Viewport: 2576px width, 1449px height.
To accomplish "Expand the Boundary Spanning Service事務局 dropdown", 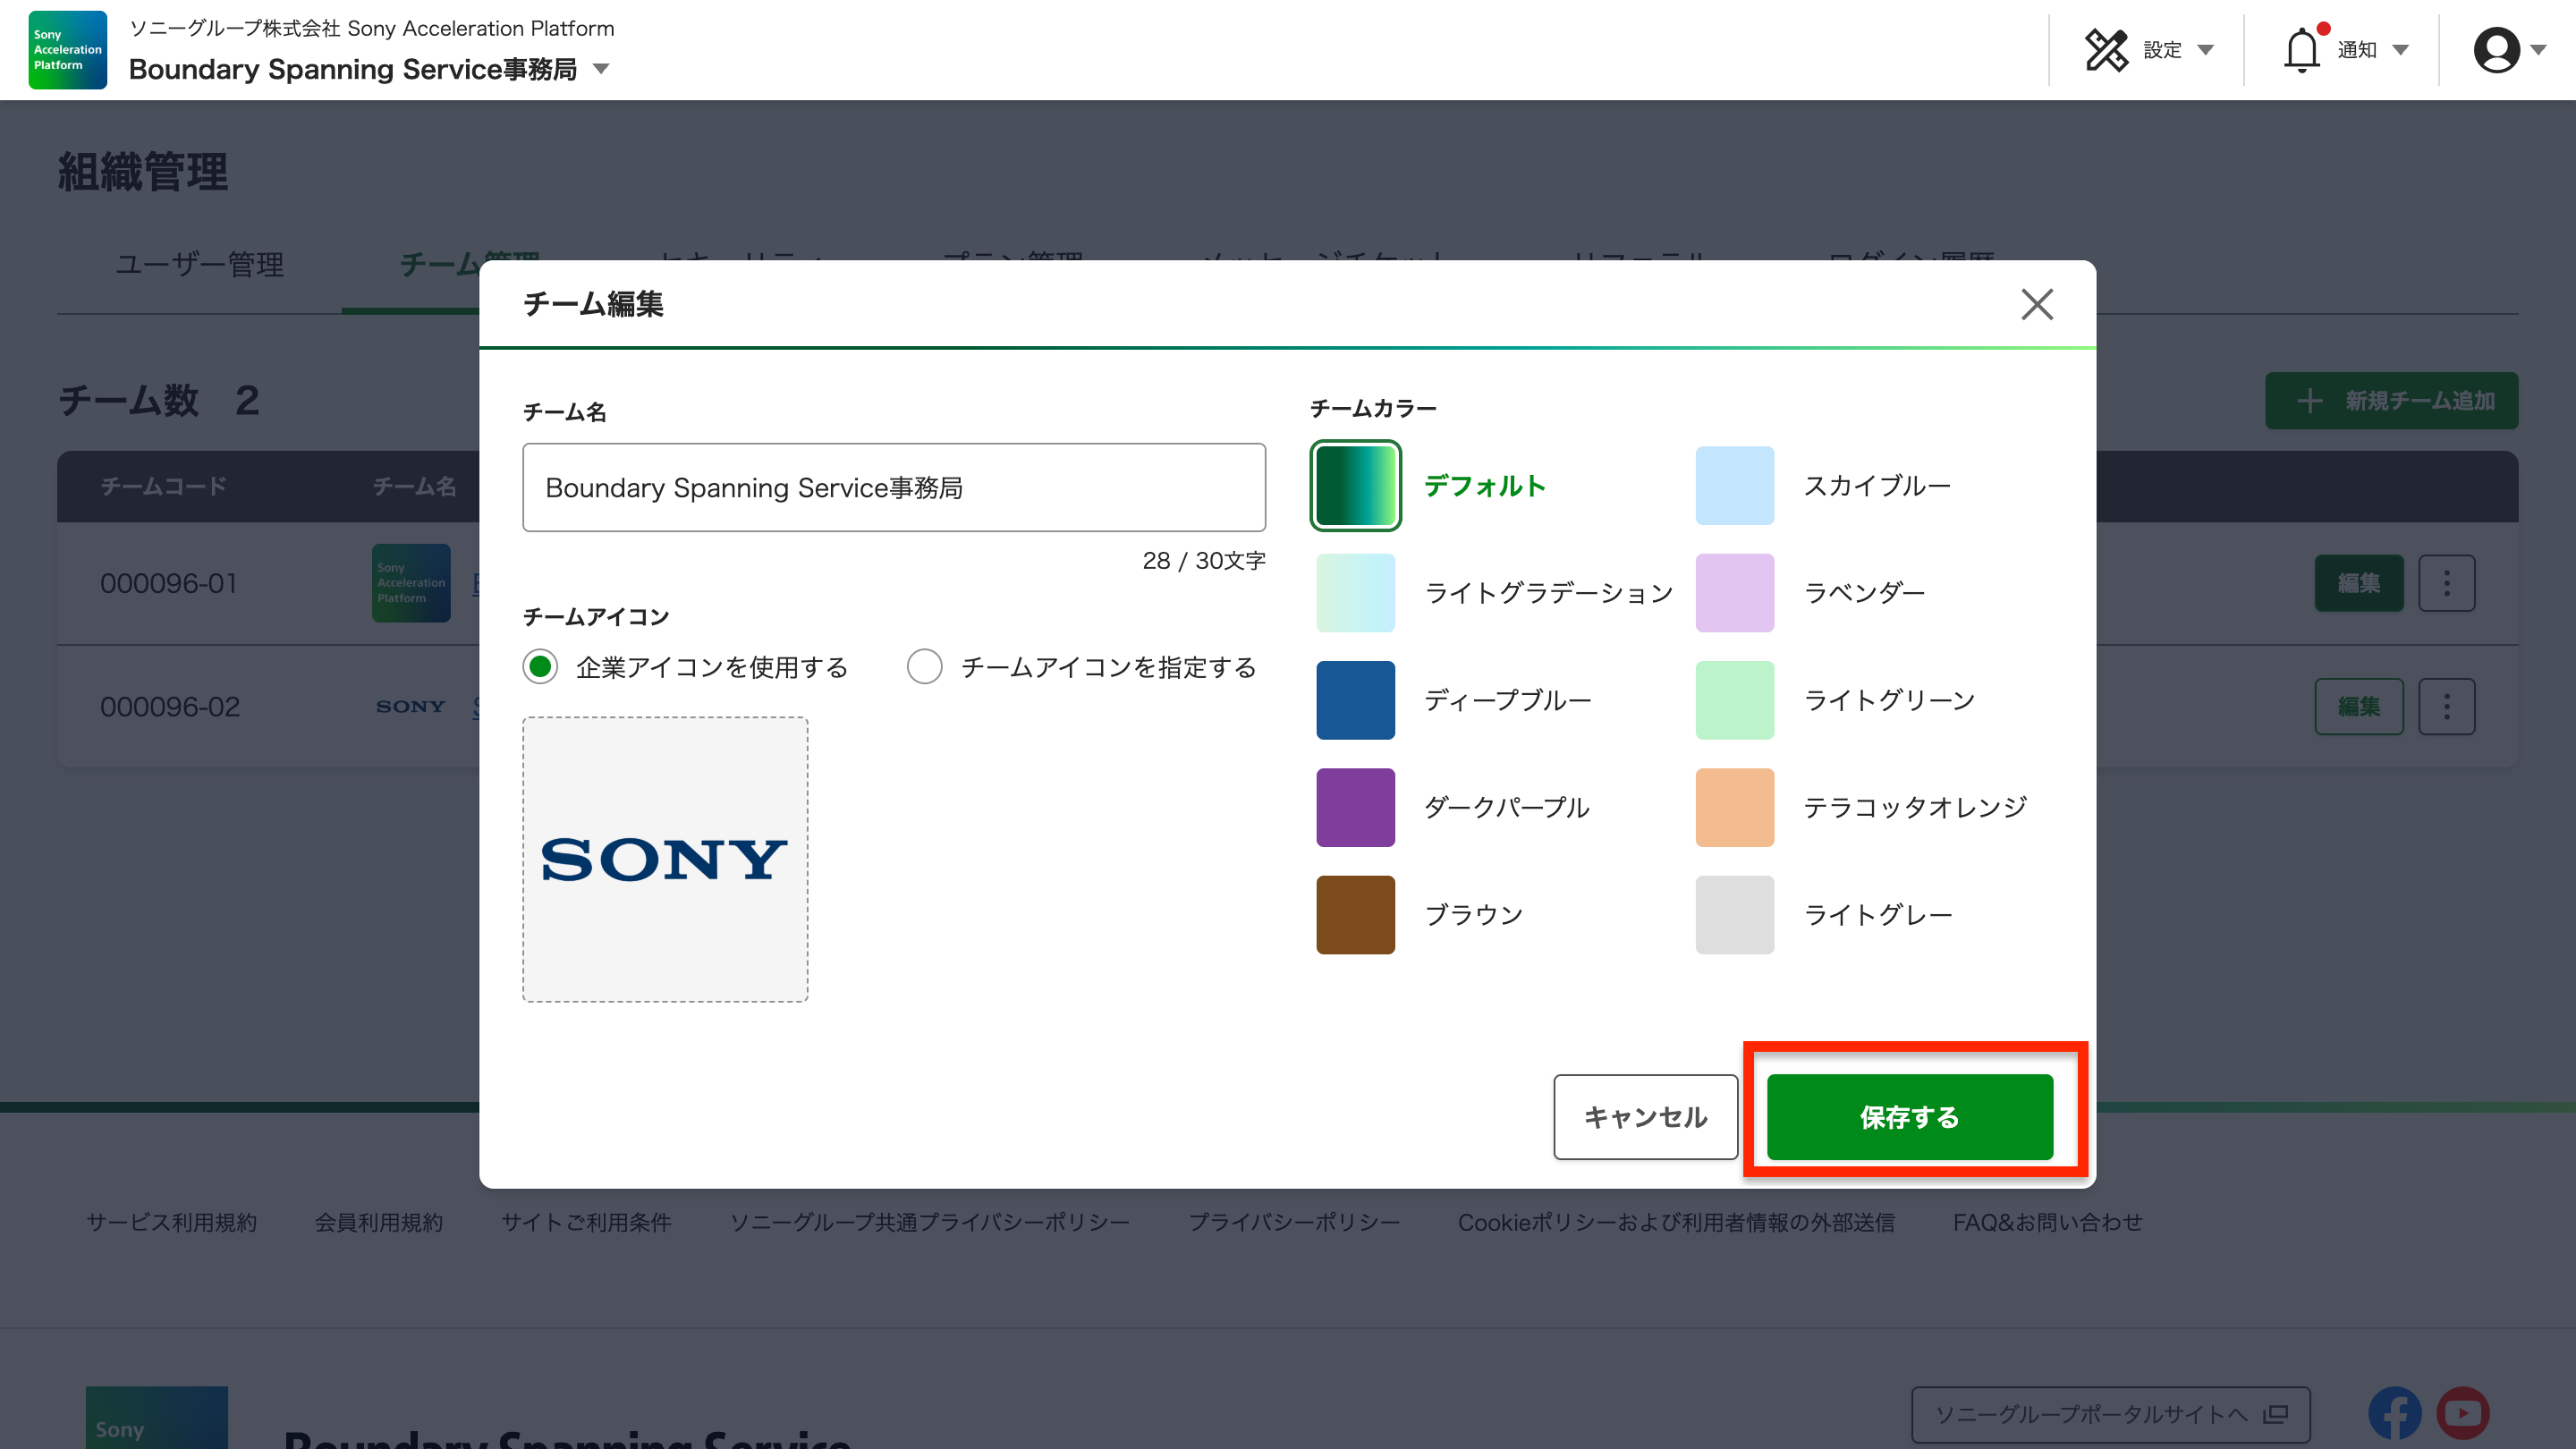I will click(x=599, y=69).
